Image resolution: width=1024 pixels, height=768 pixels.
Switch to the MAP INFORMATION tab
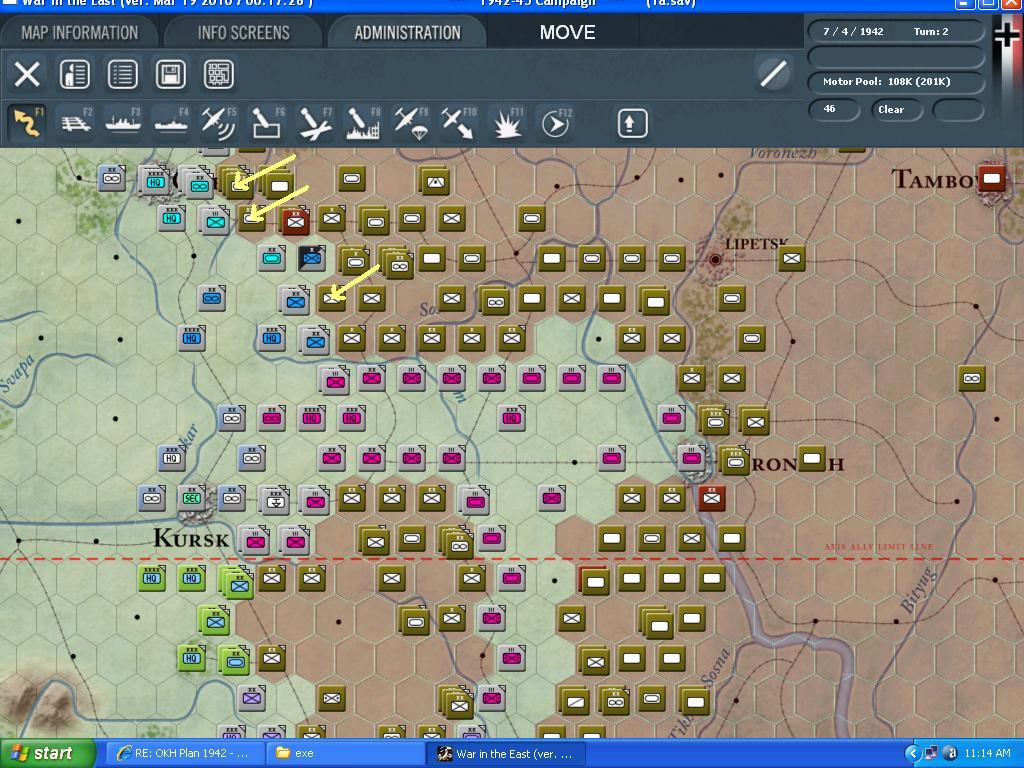coord(80,33)
